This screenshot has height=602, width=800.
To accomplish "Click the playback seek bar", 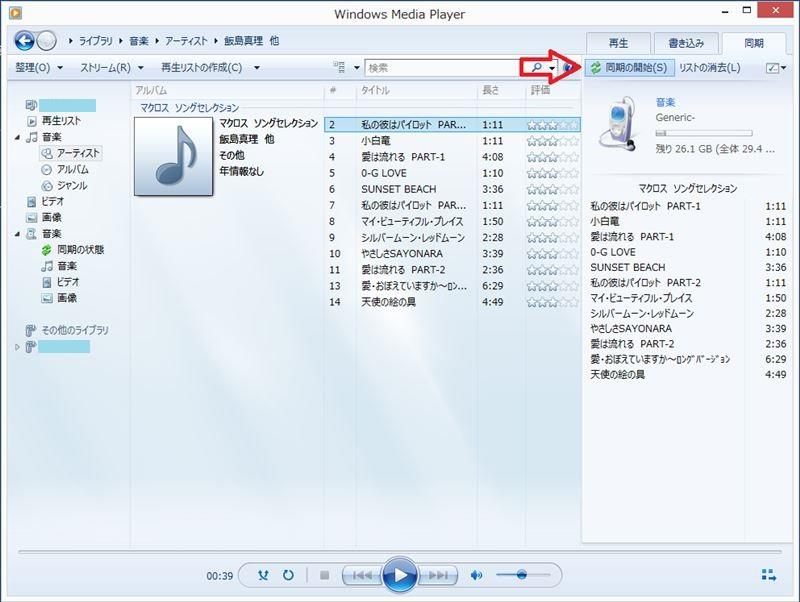I will [x=399, y=551].
